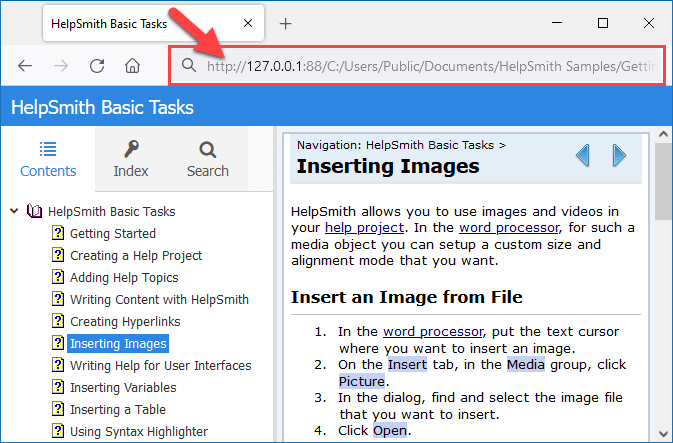This screenshot has width=673, height=443.
Task: Click the highlighted Open term in step 4
Action: [x=390, y=431]
